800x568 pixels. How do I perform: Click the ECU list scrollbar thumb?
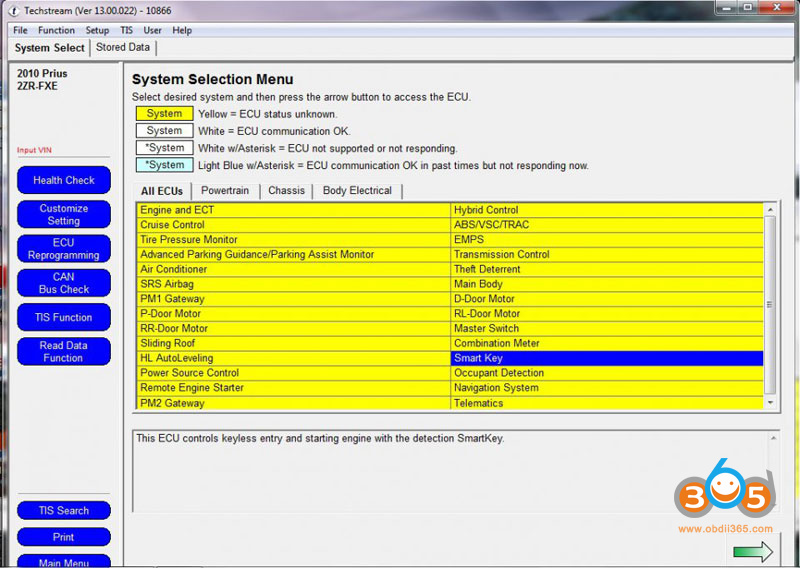tap(770, 305)
